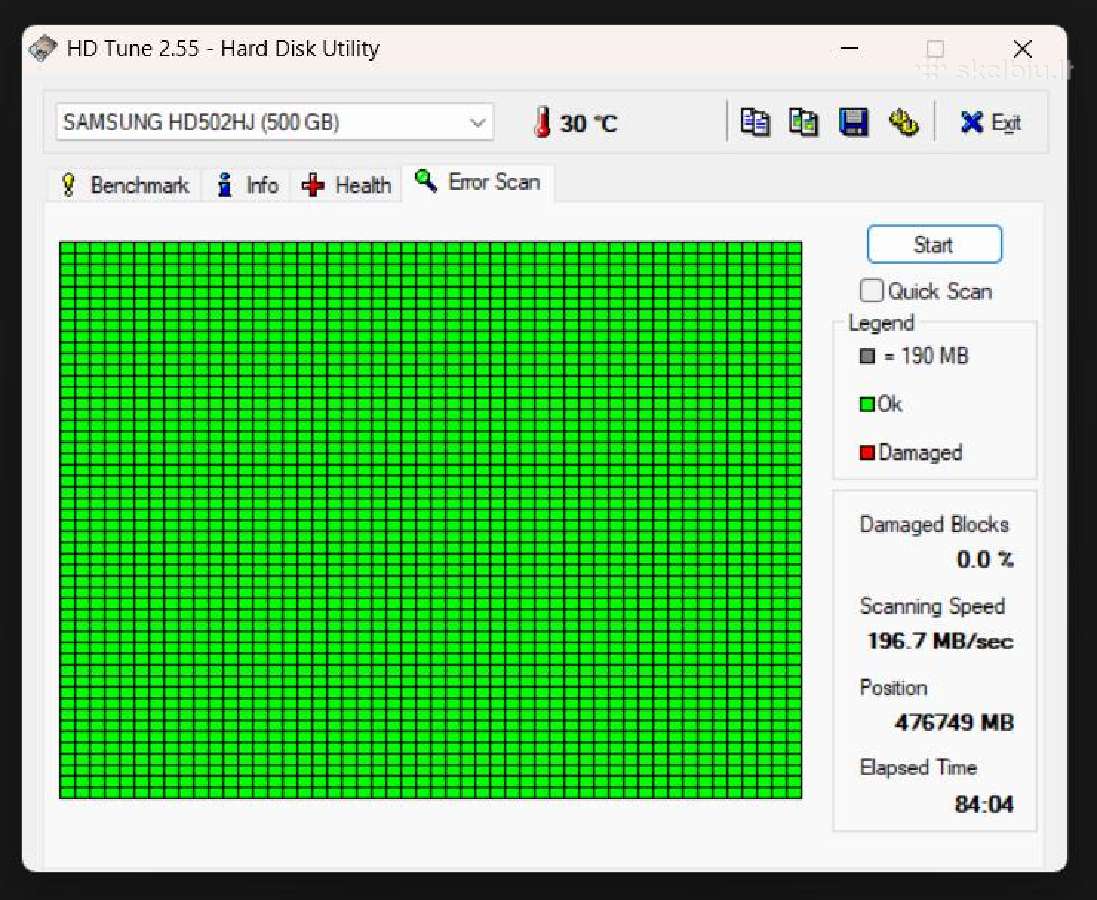Click the copy screenshot to clipboard icon
This screenshot has width=1097, height=900.
803,122
